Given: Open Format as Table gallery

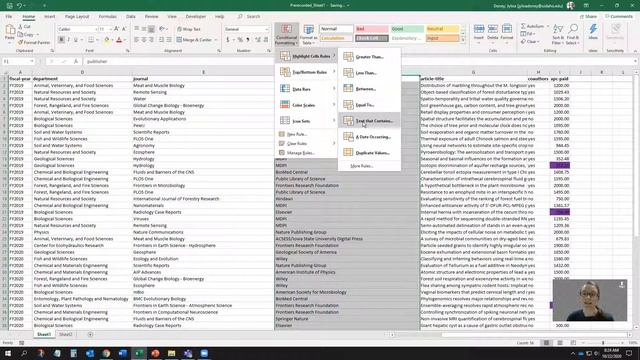Looking at the screenshot, I should tap(309, 34).
